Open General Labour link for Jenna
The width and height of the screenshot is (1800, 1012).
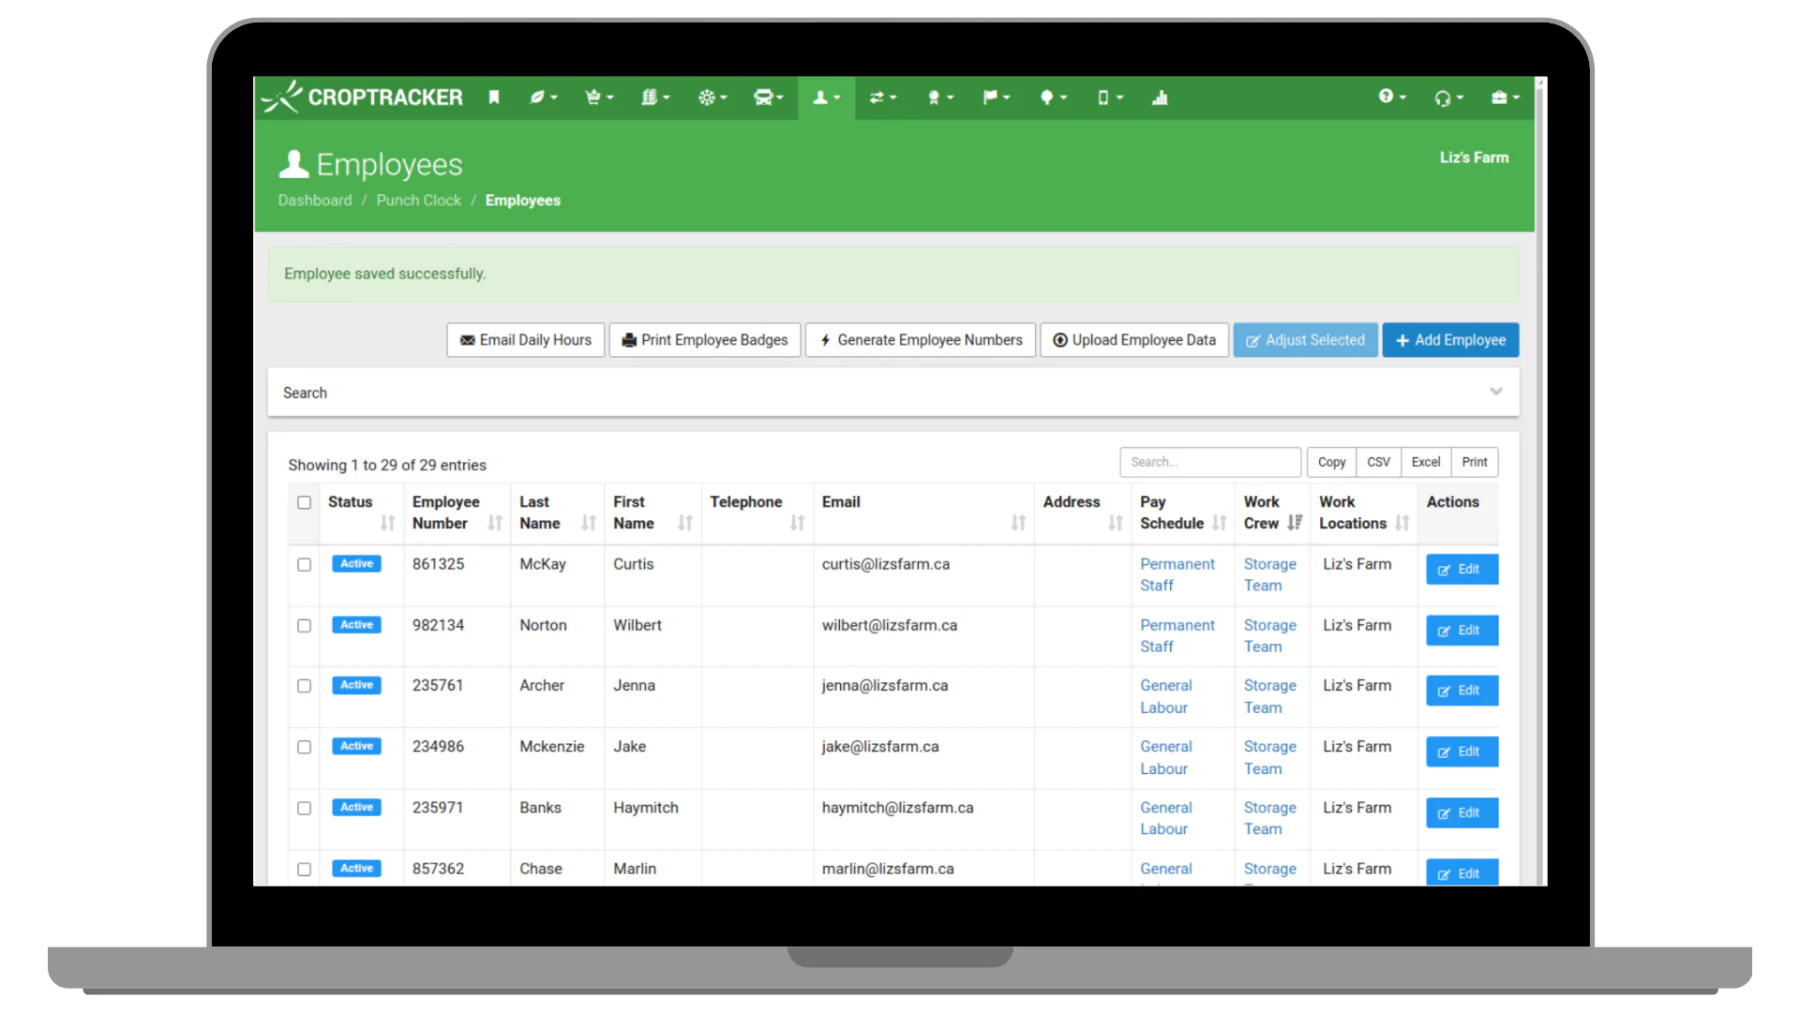tap(1166, 697)
